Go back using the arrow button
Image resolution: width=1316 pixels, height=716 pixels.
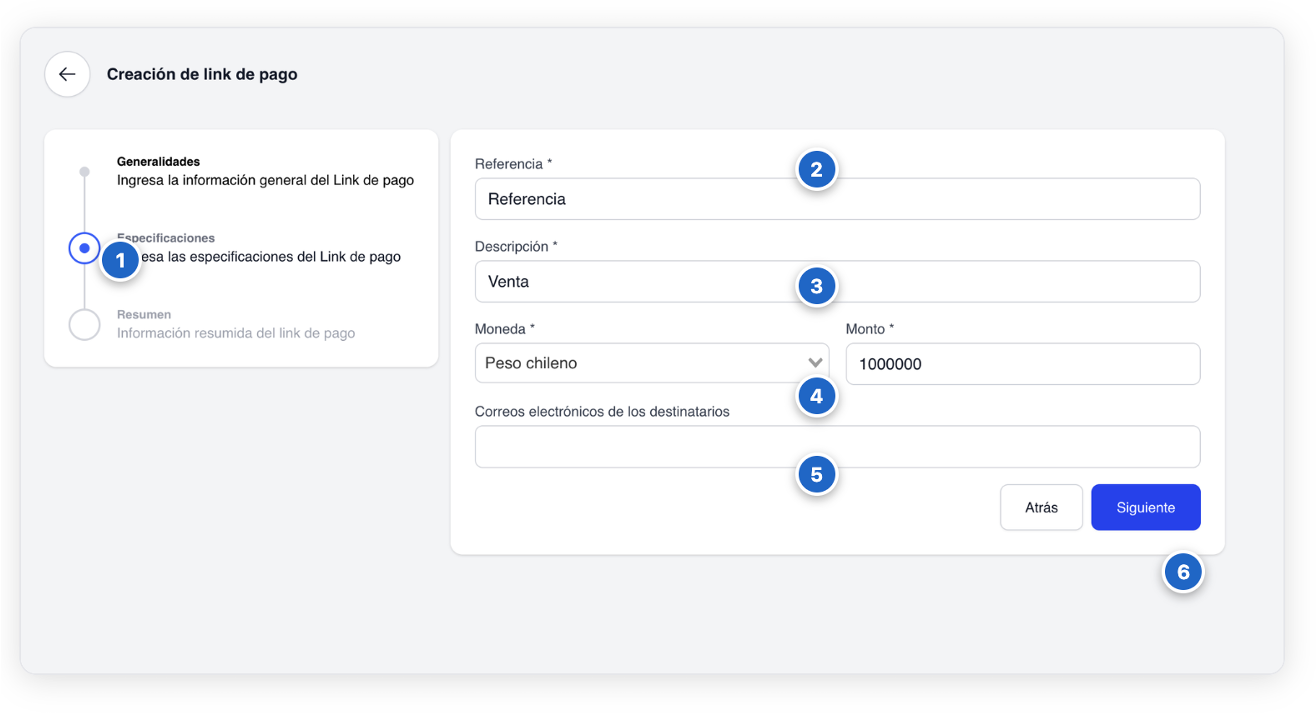point(67,74)
